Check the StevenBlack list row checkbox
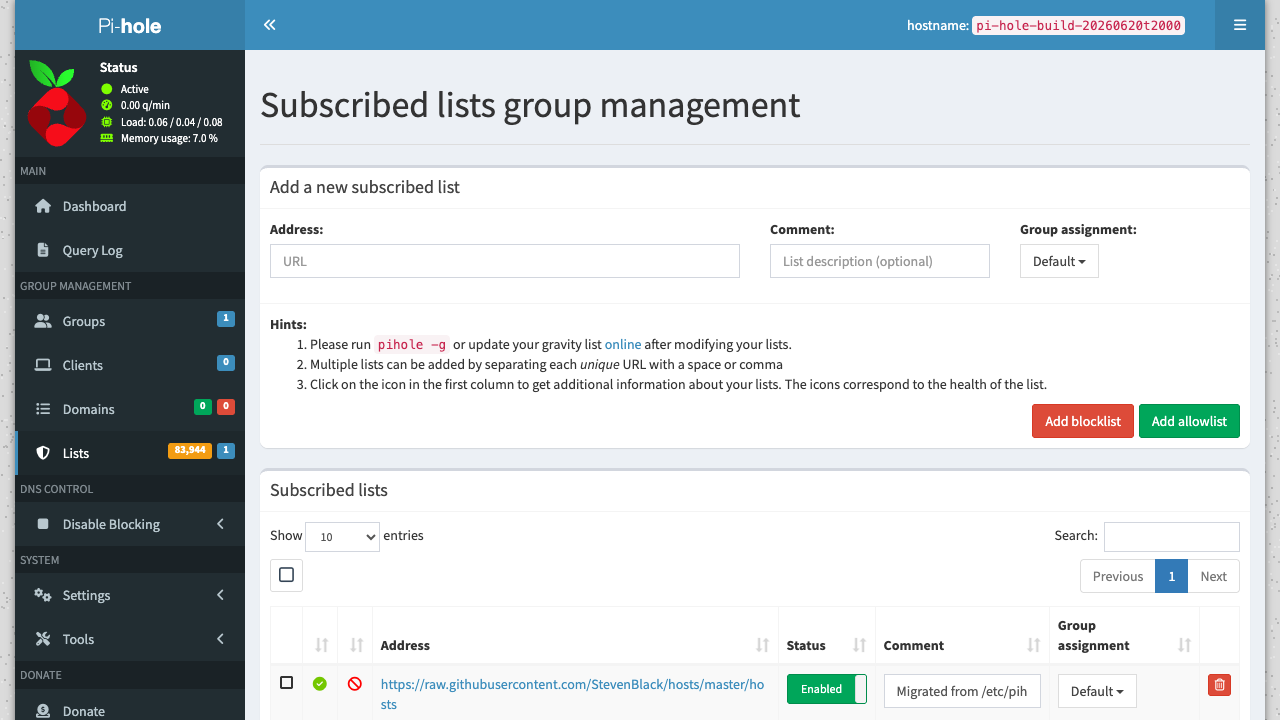This screenshot has width=1280, height=720. click(x=286, y=683)
